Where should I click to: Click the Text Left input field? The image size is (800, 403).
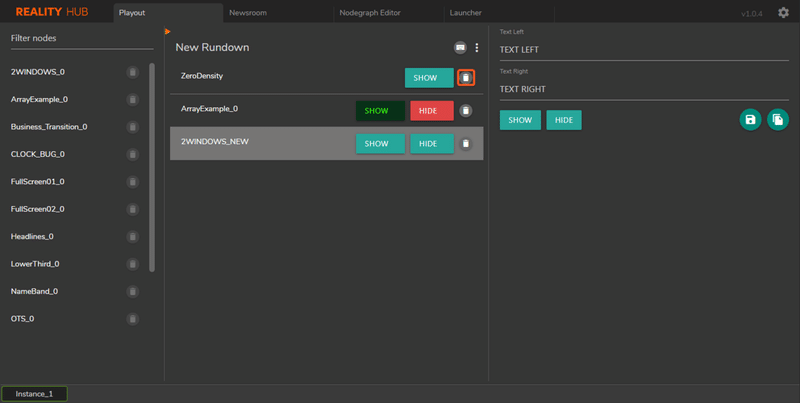coord(644,50)
